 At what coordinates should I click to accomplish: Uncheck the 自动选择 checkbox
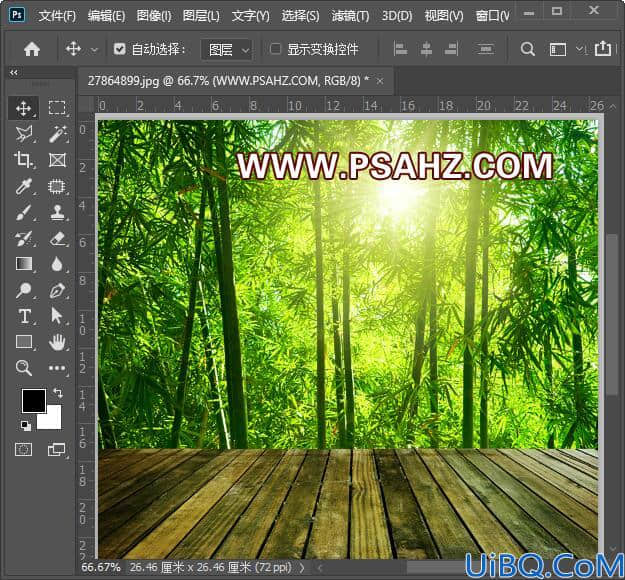coord(119,49)
